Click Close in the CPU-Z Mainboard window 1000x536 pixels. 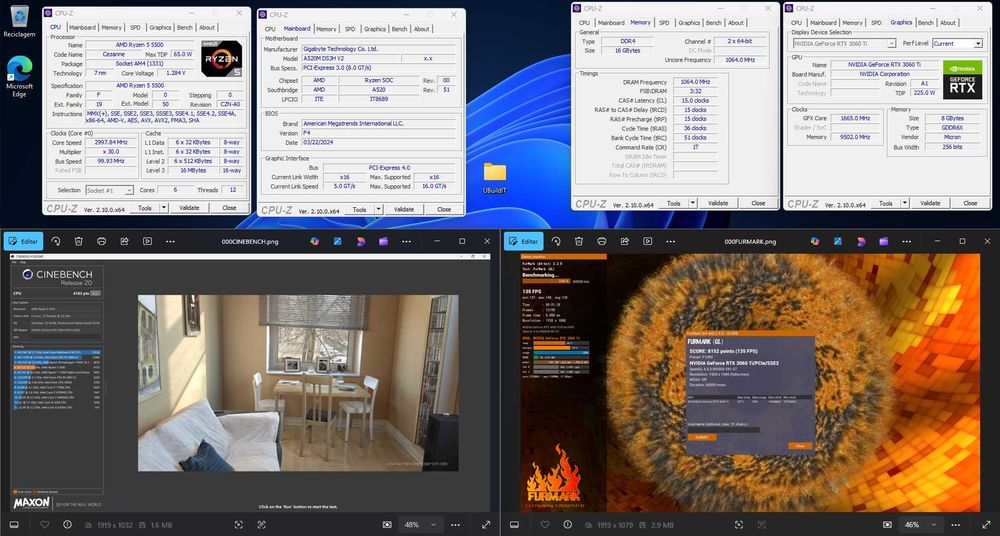[444, 209]
